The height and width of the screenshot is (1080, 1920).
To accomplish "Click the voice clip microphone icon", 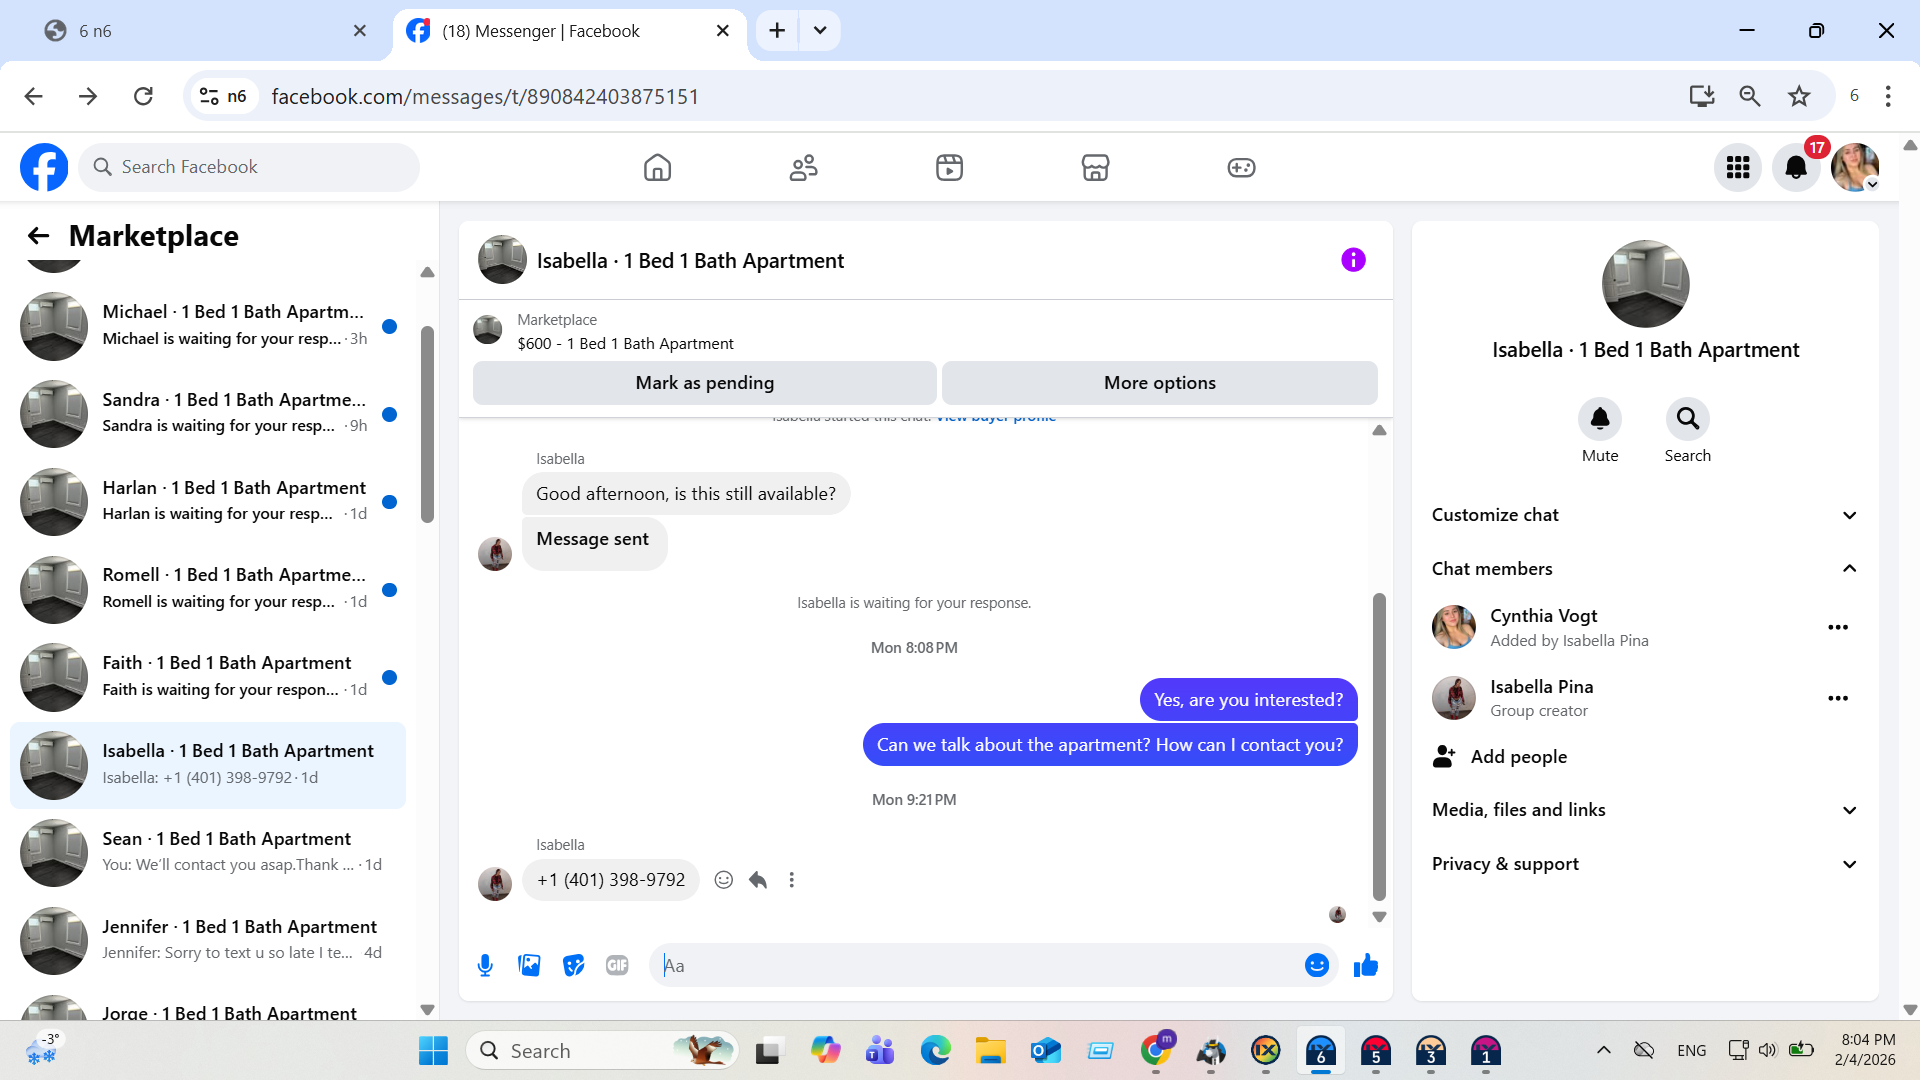I will point(485,965).
